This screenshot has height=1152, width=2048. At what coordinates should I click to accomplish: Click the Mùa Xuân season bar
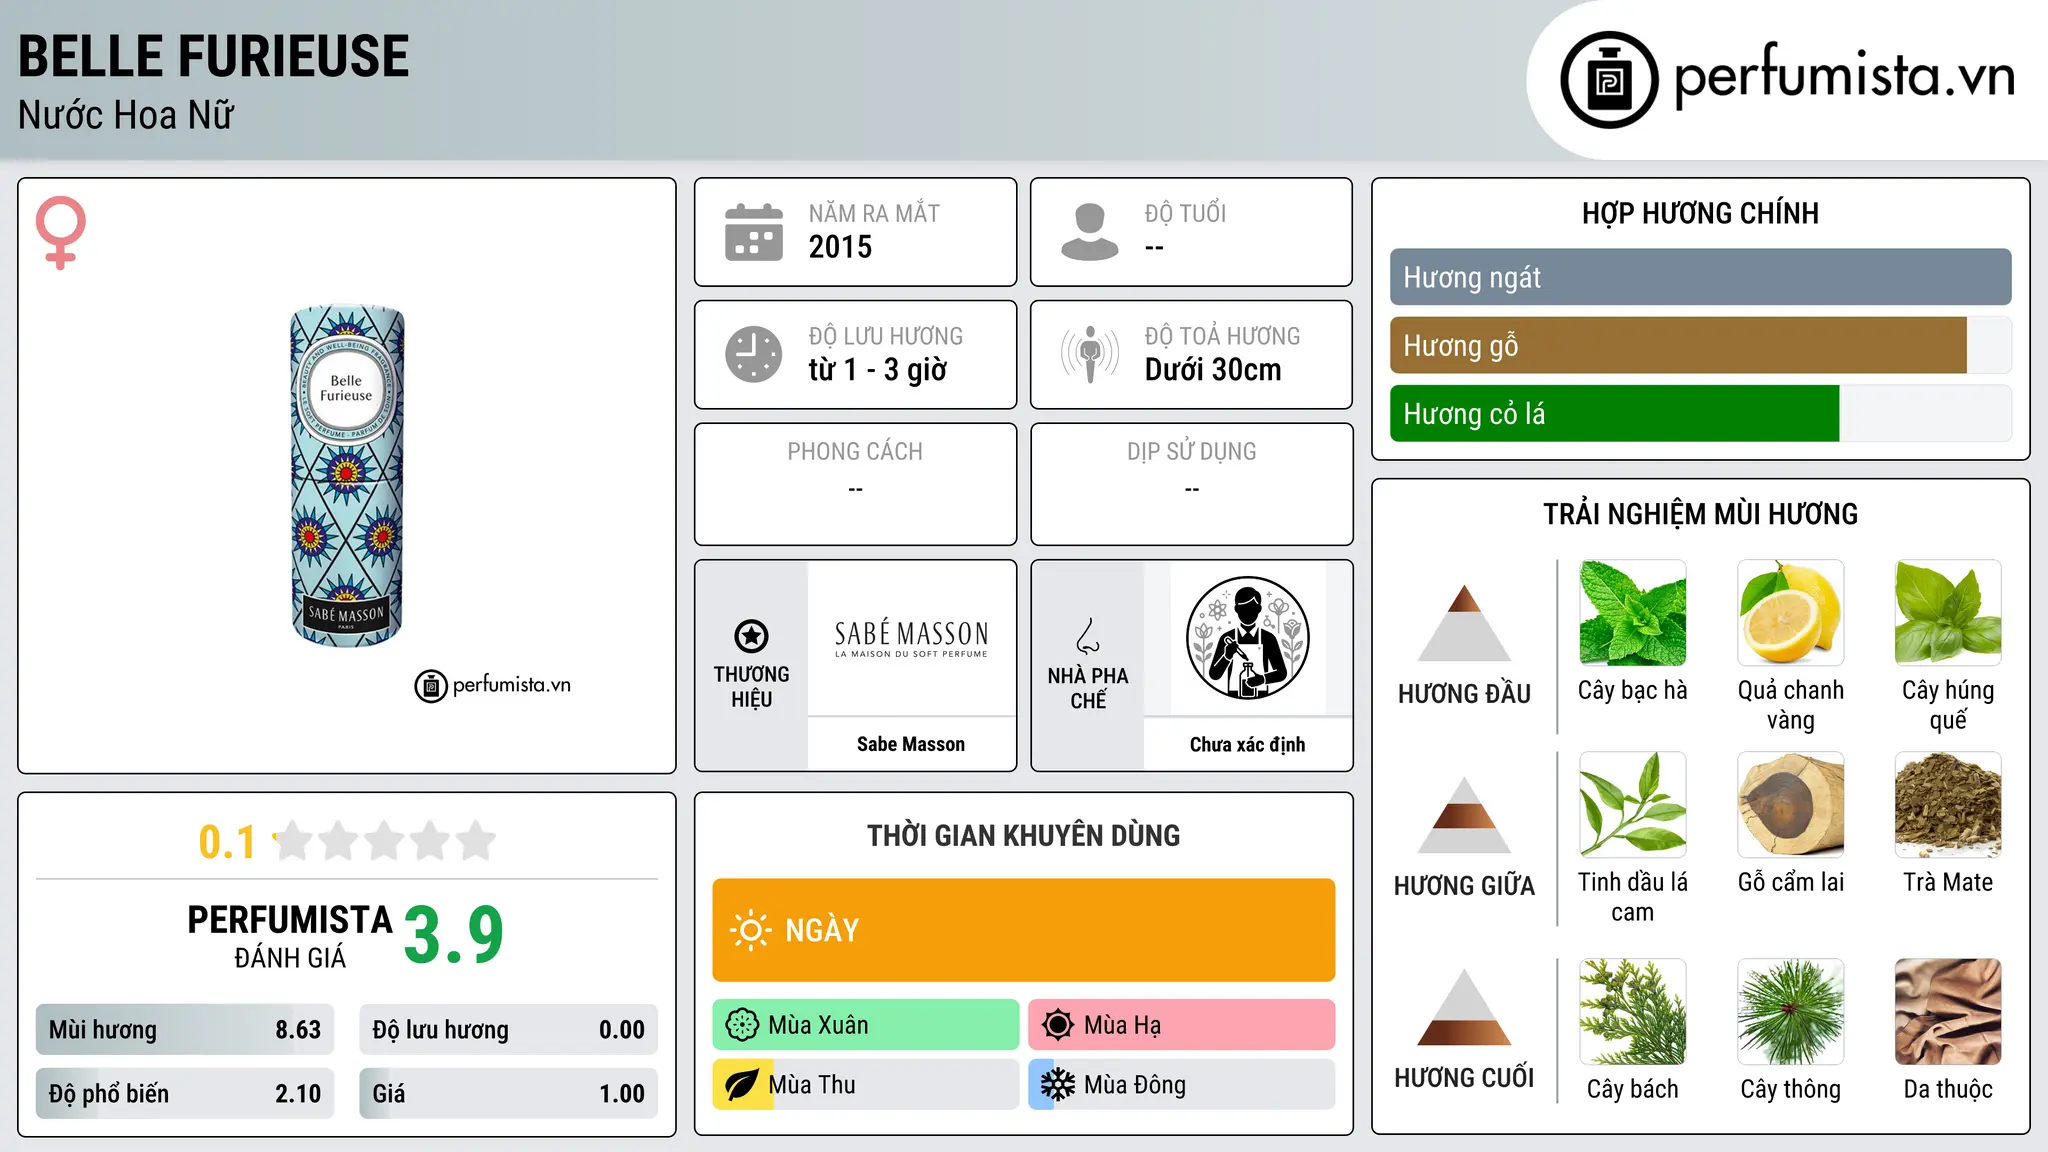865,1025
